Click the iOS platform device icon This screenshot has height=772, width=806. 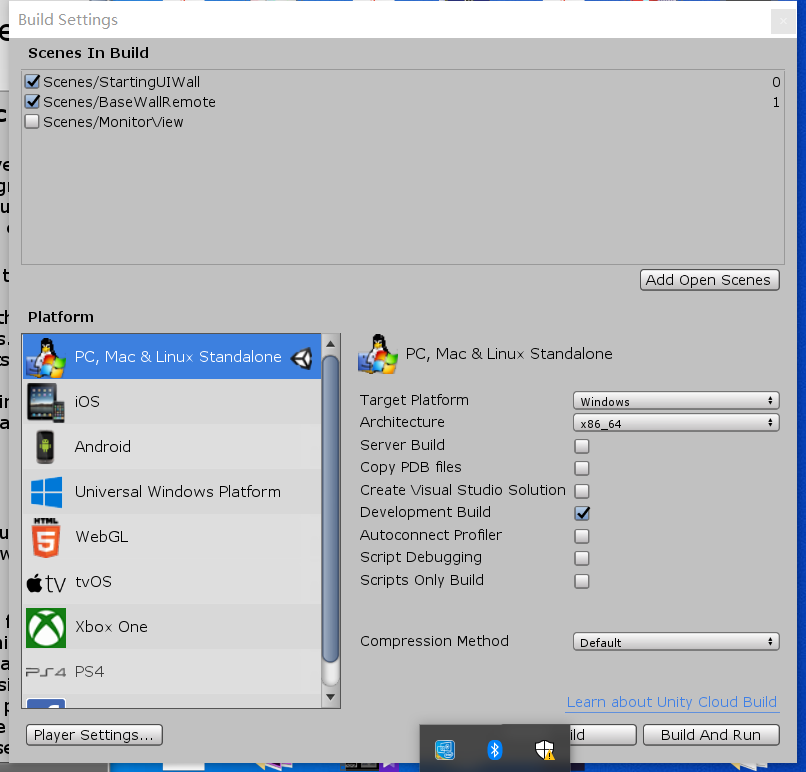[46, 402]
